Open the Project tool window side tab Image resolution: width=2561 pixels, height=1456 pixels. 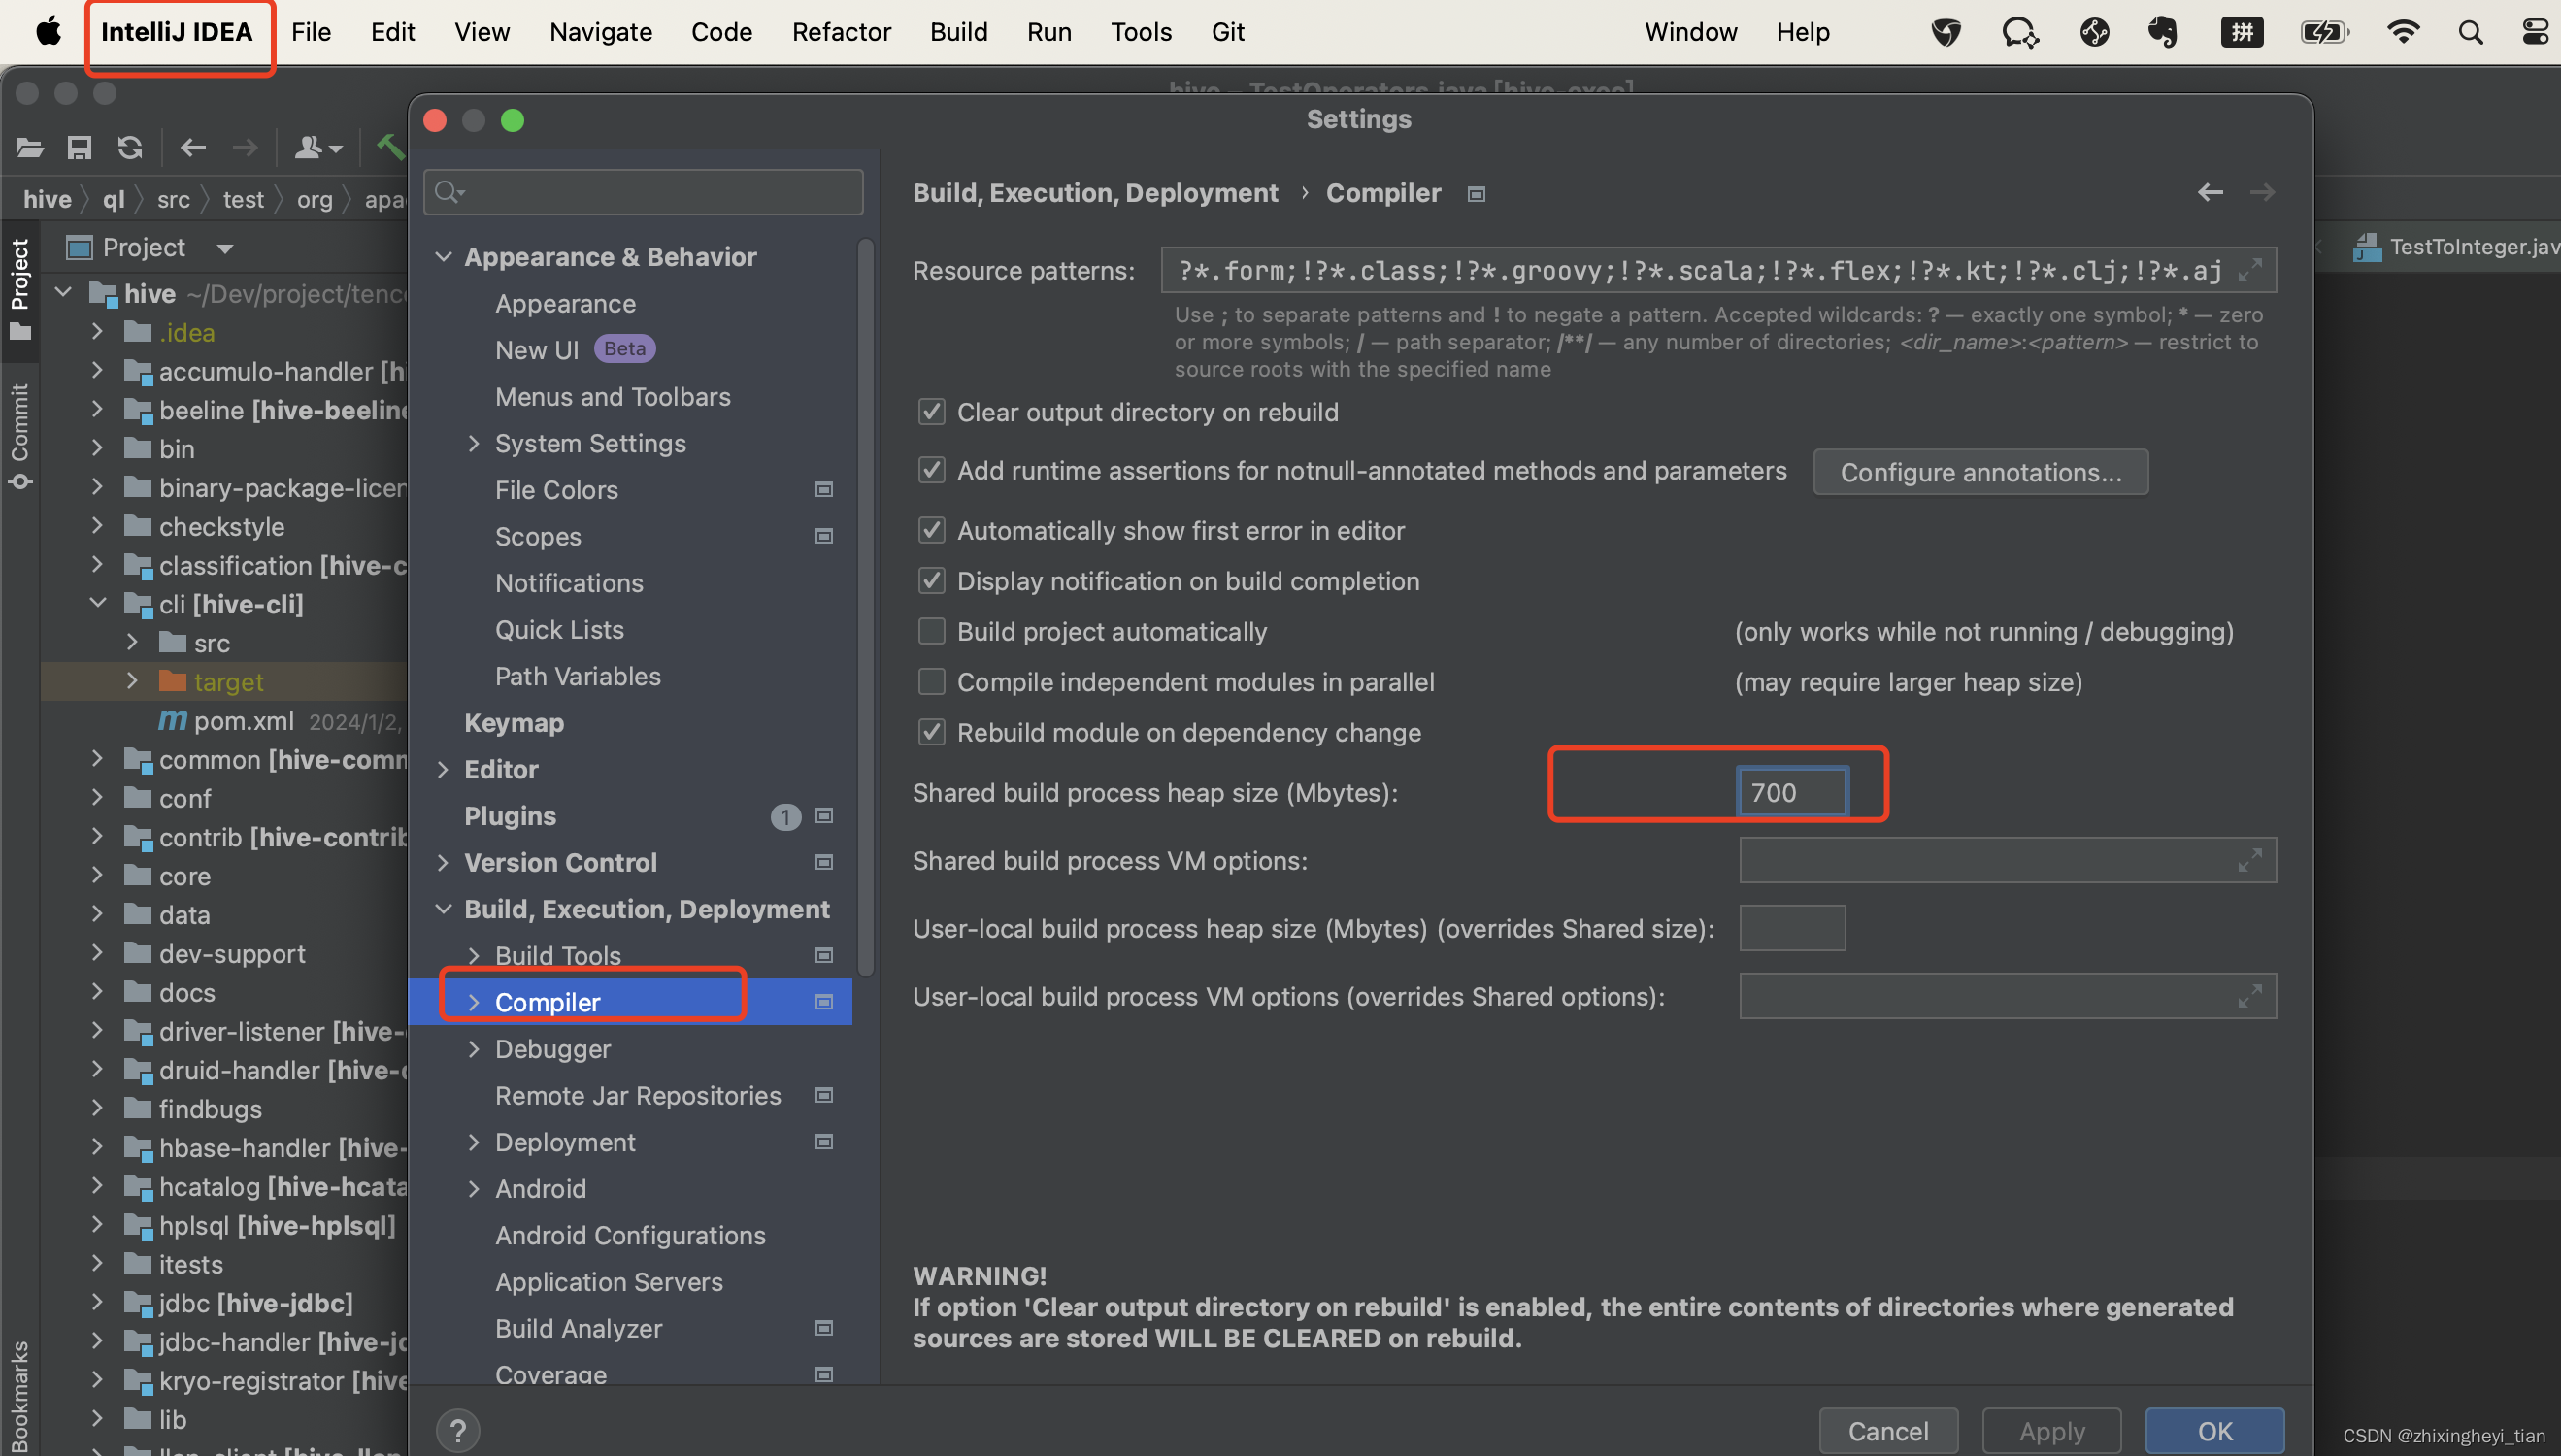(20, 288)
